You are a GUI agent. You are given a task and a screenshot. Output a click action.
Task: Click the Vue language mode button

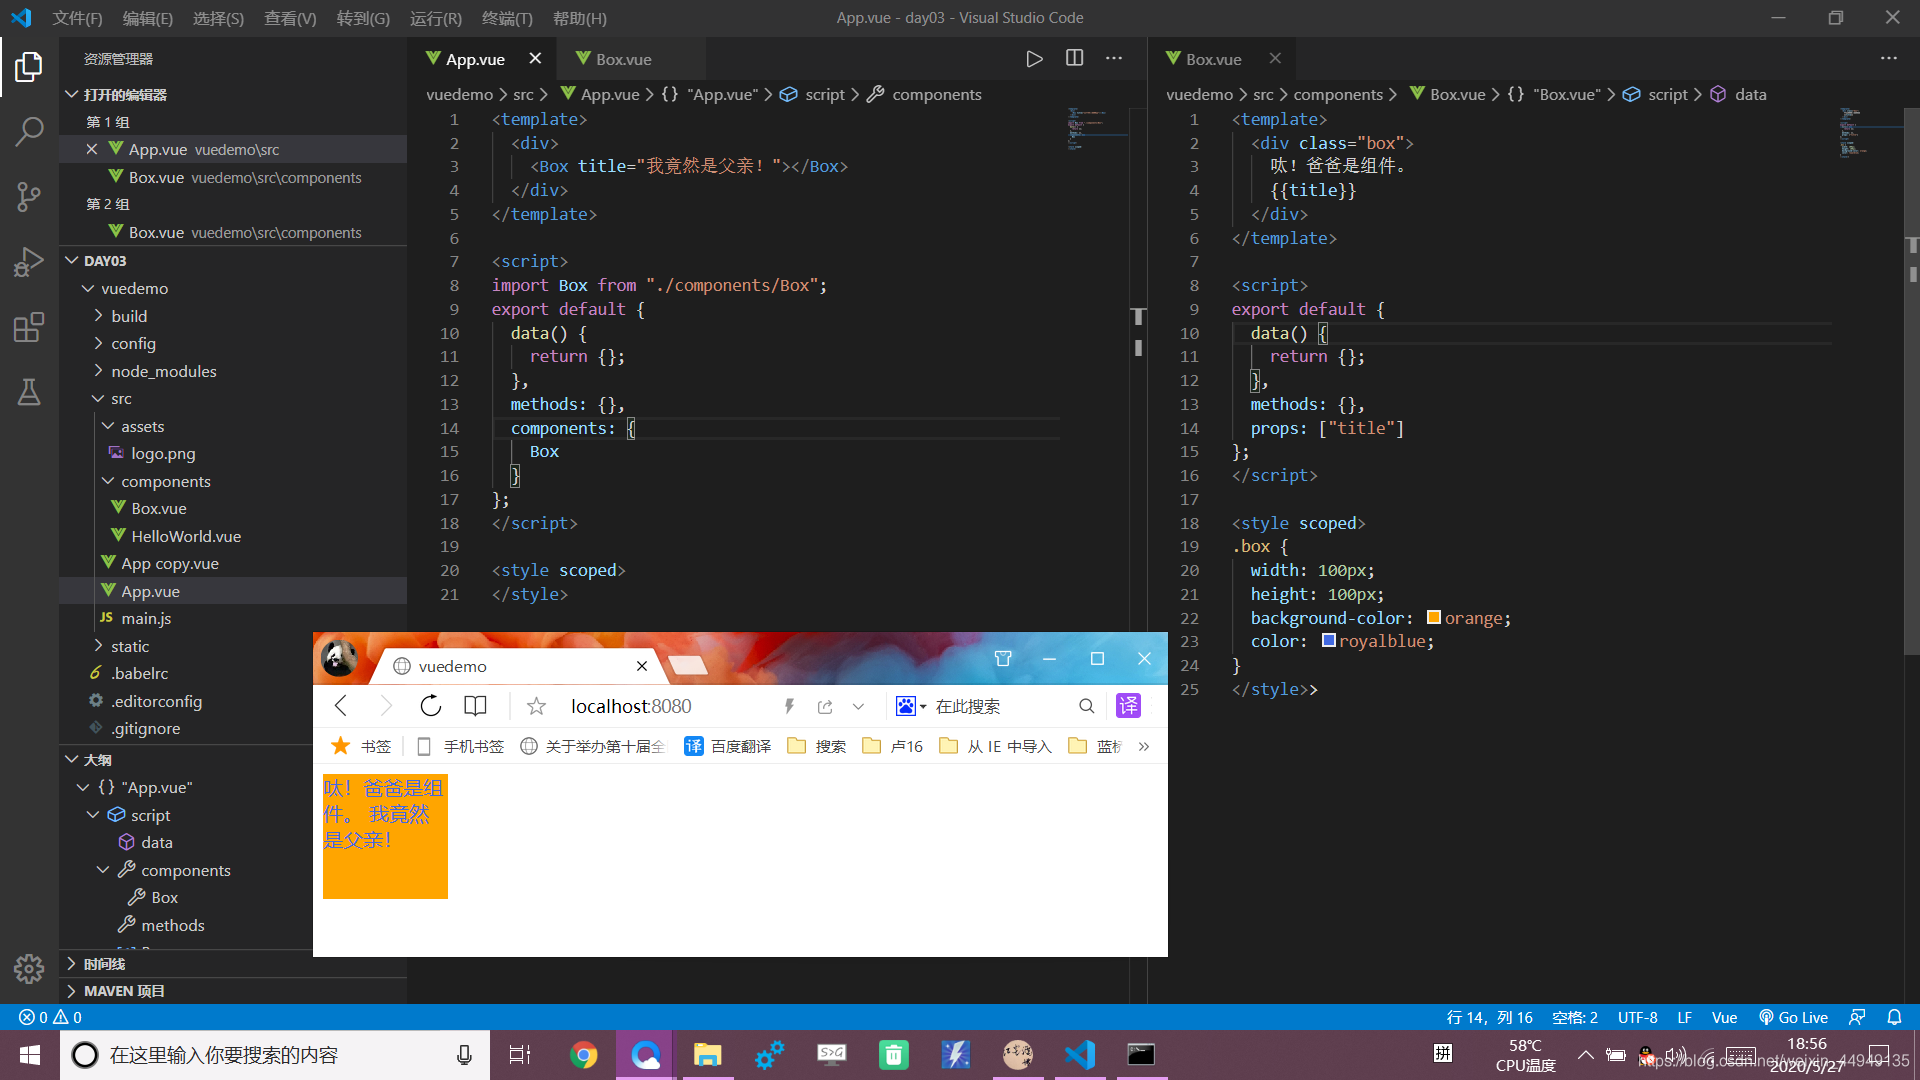(x=1724, y=1017)
